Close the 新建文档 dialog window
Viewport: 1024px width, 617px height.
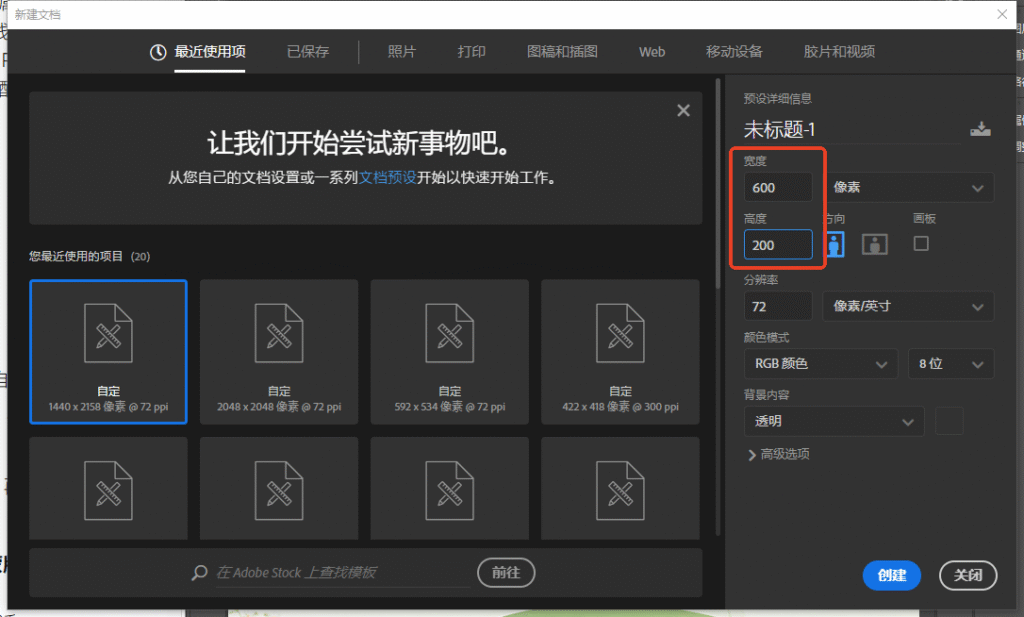pyautogui.click(x=1002, y=14)
